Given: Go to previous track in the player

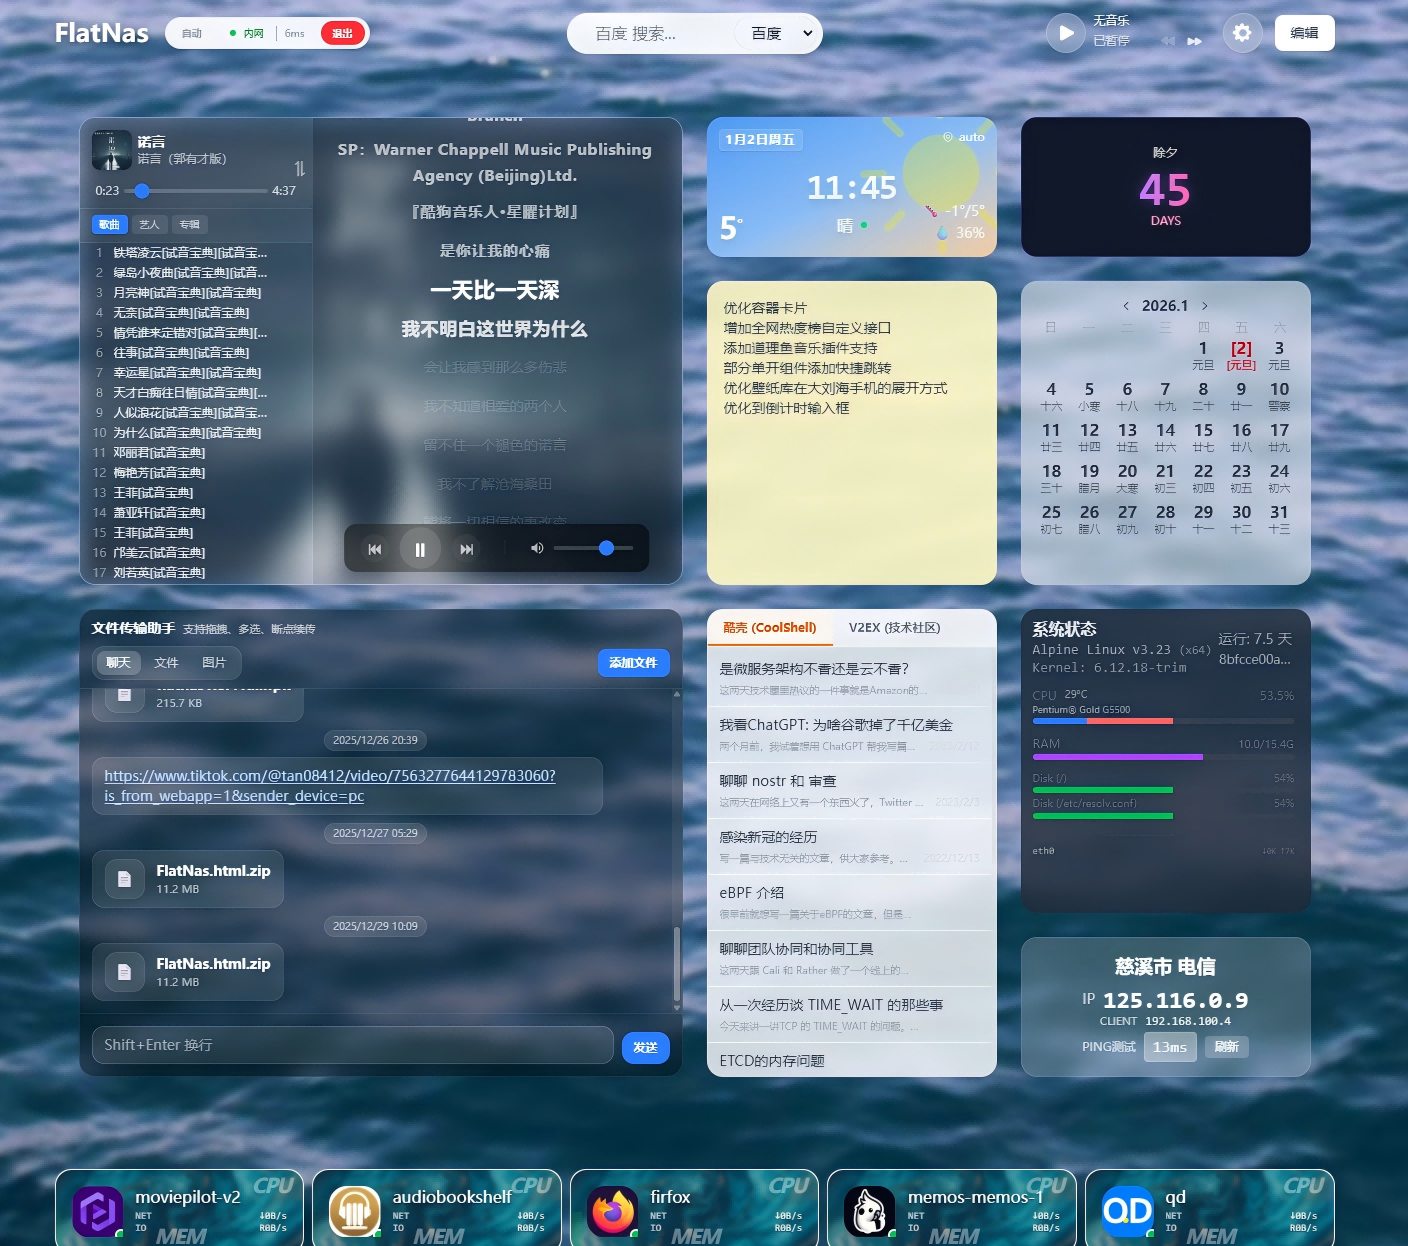Looking at the screenshot, I should pyautogui.click(x=374, y=549).
